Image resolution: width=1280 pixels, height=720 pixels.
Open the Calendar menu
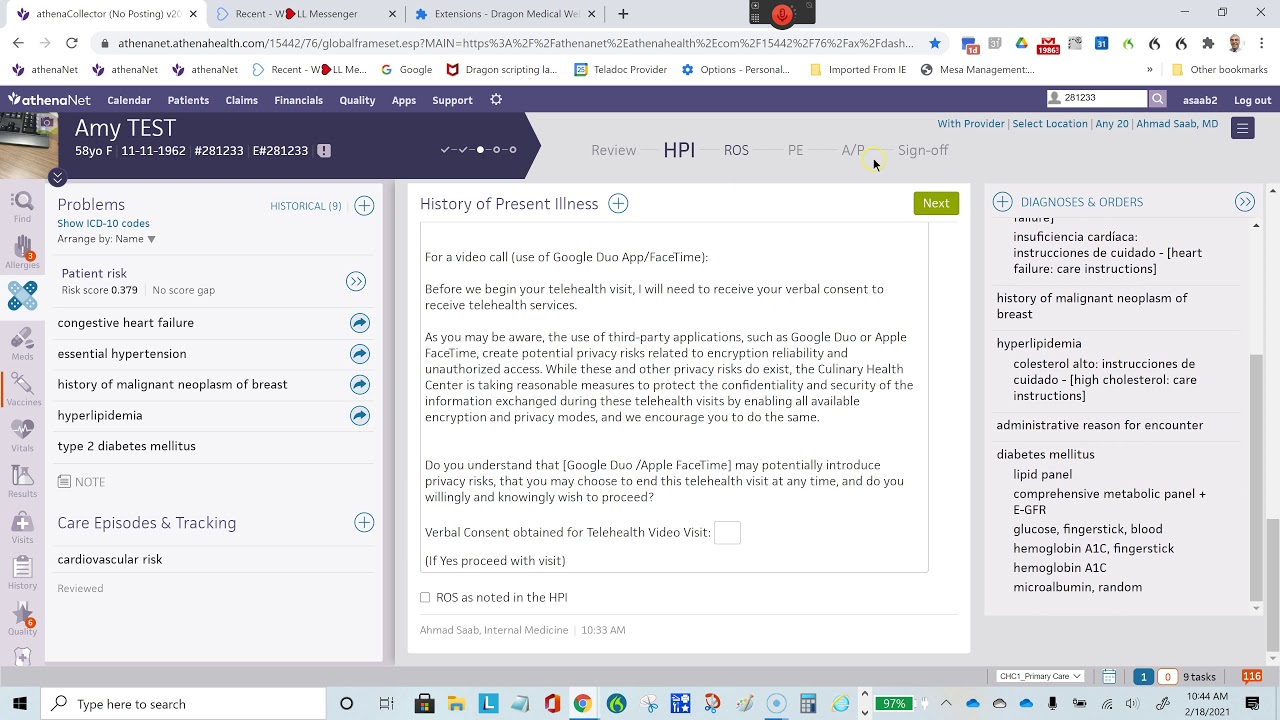pyautogui.click(x=129, y=100)
